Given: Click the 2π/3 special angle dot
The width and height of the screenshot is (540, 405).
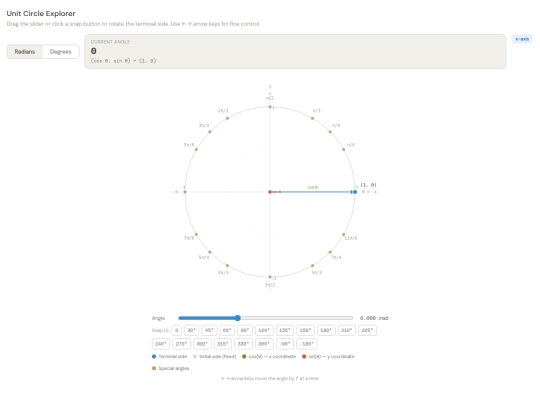Looking at the screenshot, I should [227, 118].
